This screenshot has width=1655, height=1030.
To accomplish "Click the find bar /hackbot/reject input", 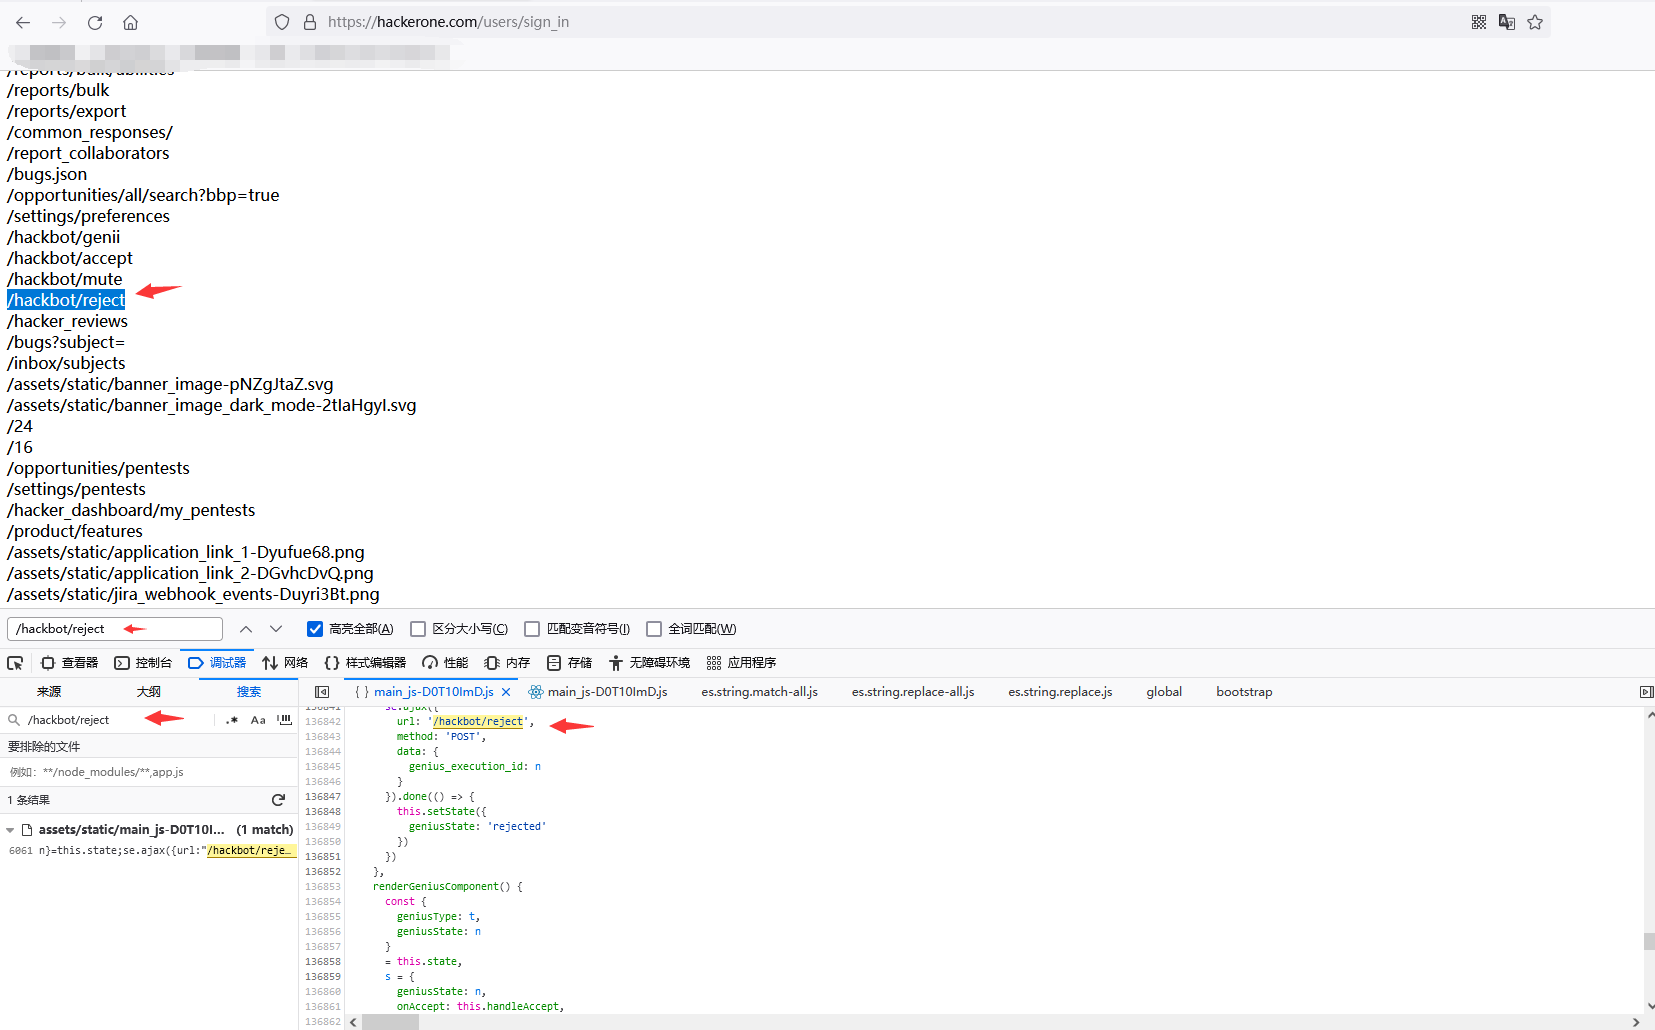I will 115,629.
